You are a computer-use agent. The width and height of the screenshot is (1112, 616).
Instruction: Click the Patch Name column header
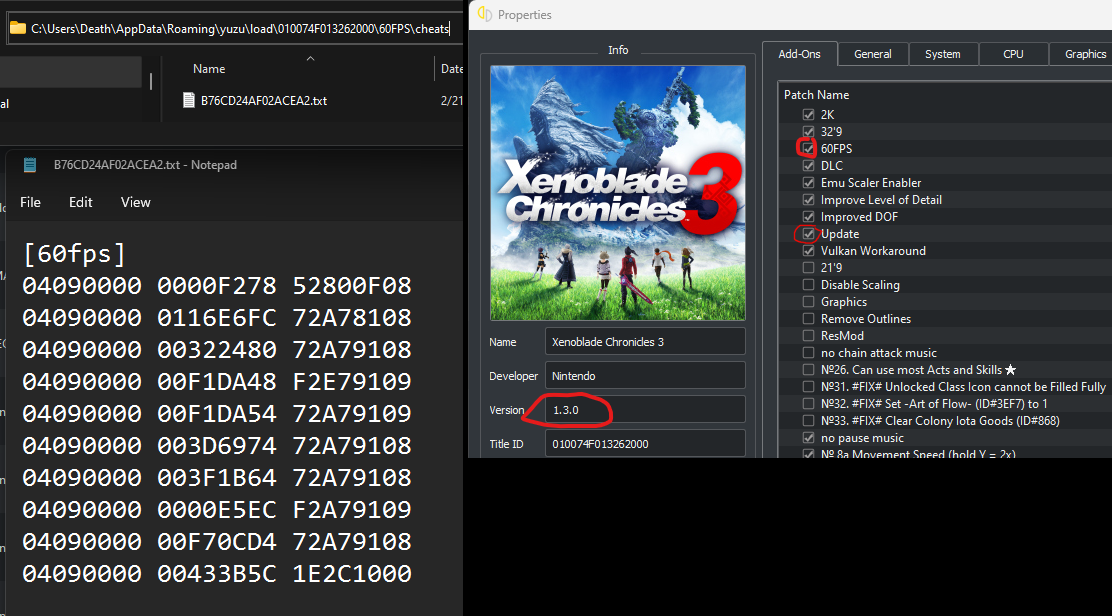coord(816,94)
